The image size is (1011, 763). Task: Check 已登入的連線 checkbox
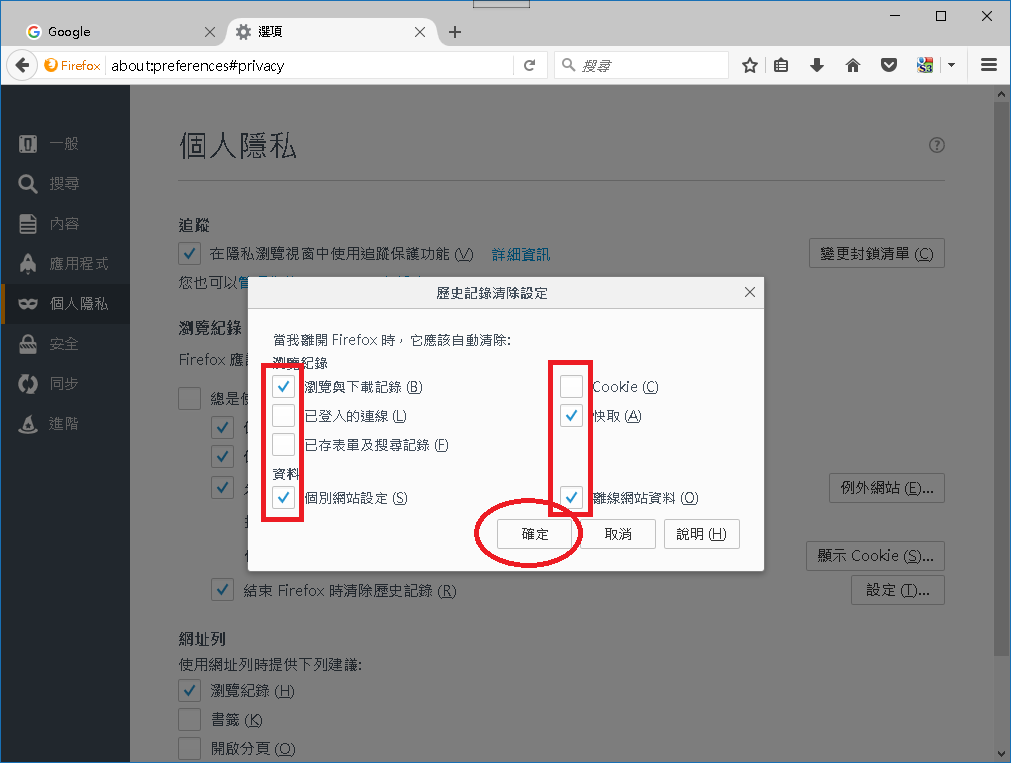(x=284, y=416)
